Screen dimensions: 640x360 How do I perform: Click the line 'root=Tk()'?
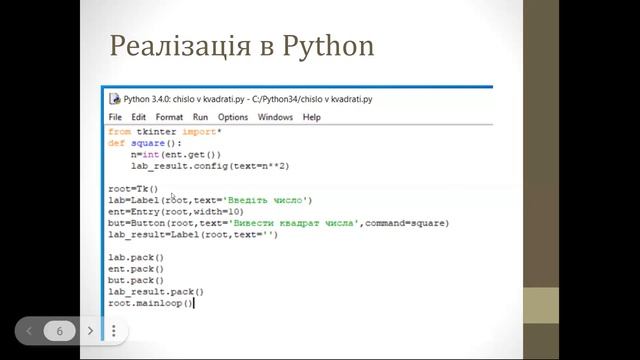pos(133,189)
